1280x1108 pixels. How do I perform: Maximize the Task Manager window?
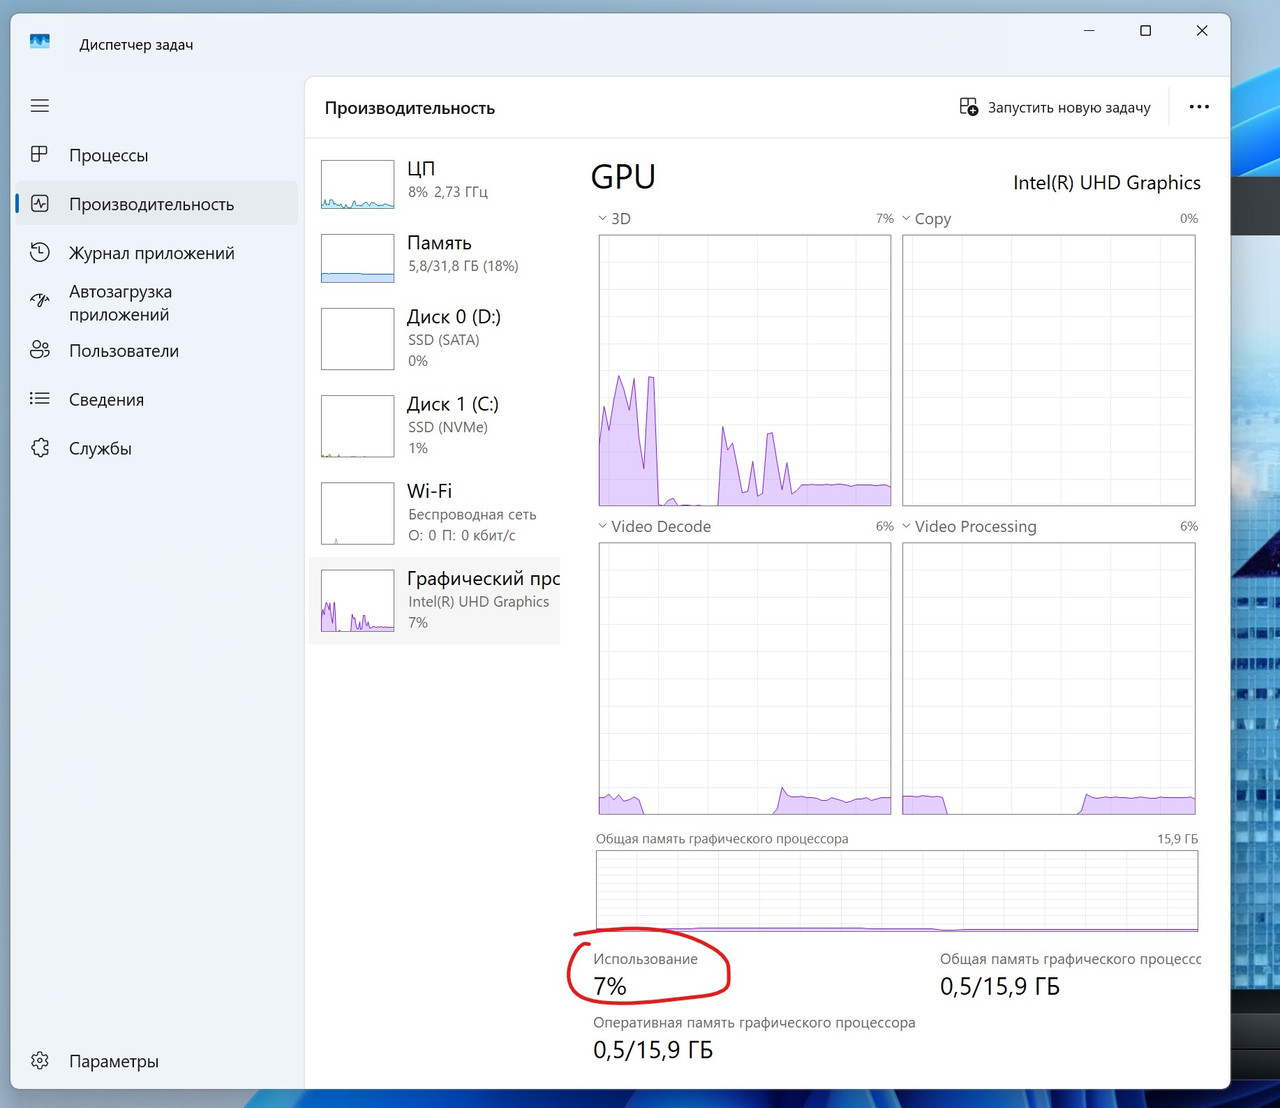(x=1146, y=31)
